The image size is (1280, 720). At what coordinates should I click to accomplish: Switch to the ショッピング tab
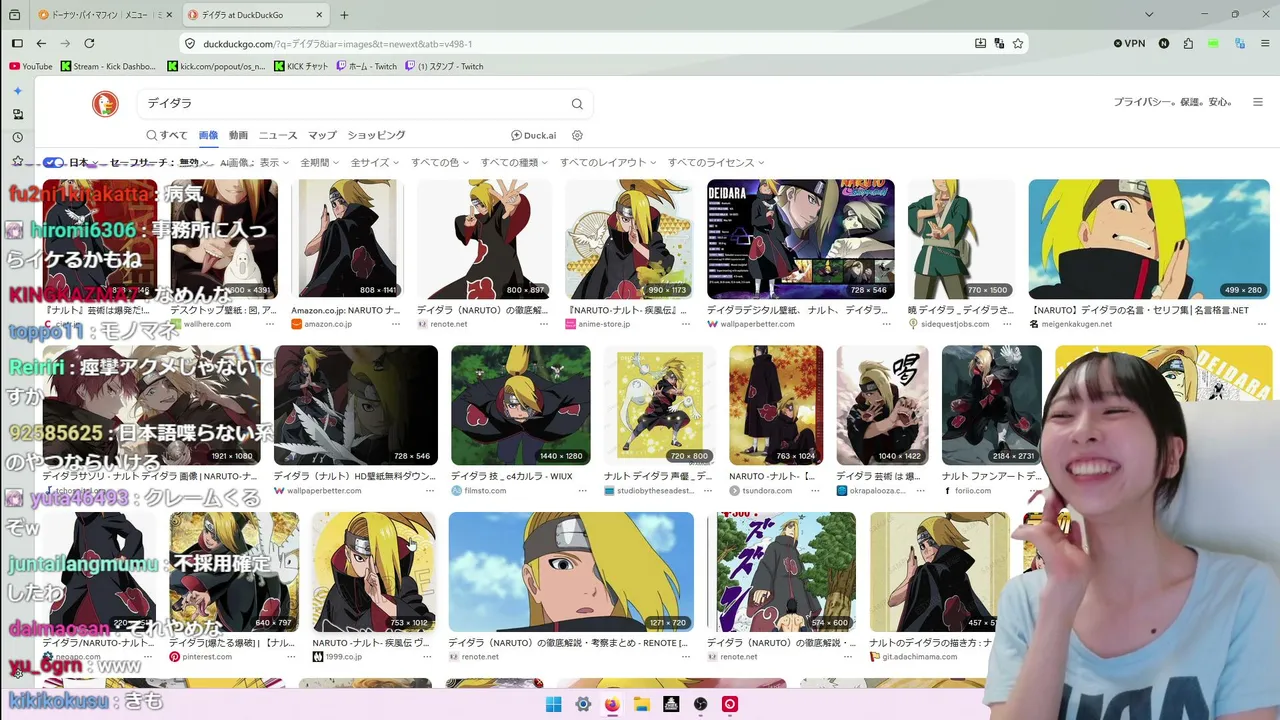pyautogui.click(x=376, y=135)
